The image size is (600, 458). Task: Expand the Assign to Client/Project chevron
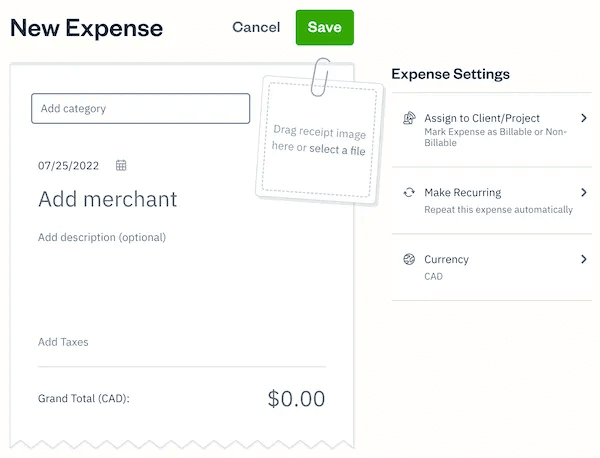pyautogui.click(x=583, y=118)
